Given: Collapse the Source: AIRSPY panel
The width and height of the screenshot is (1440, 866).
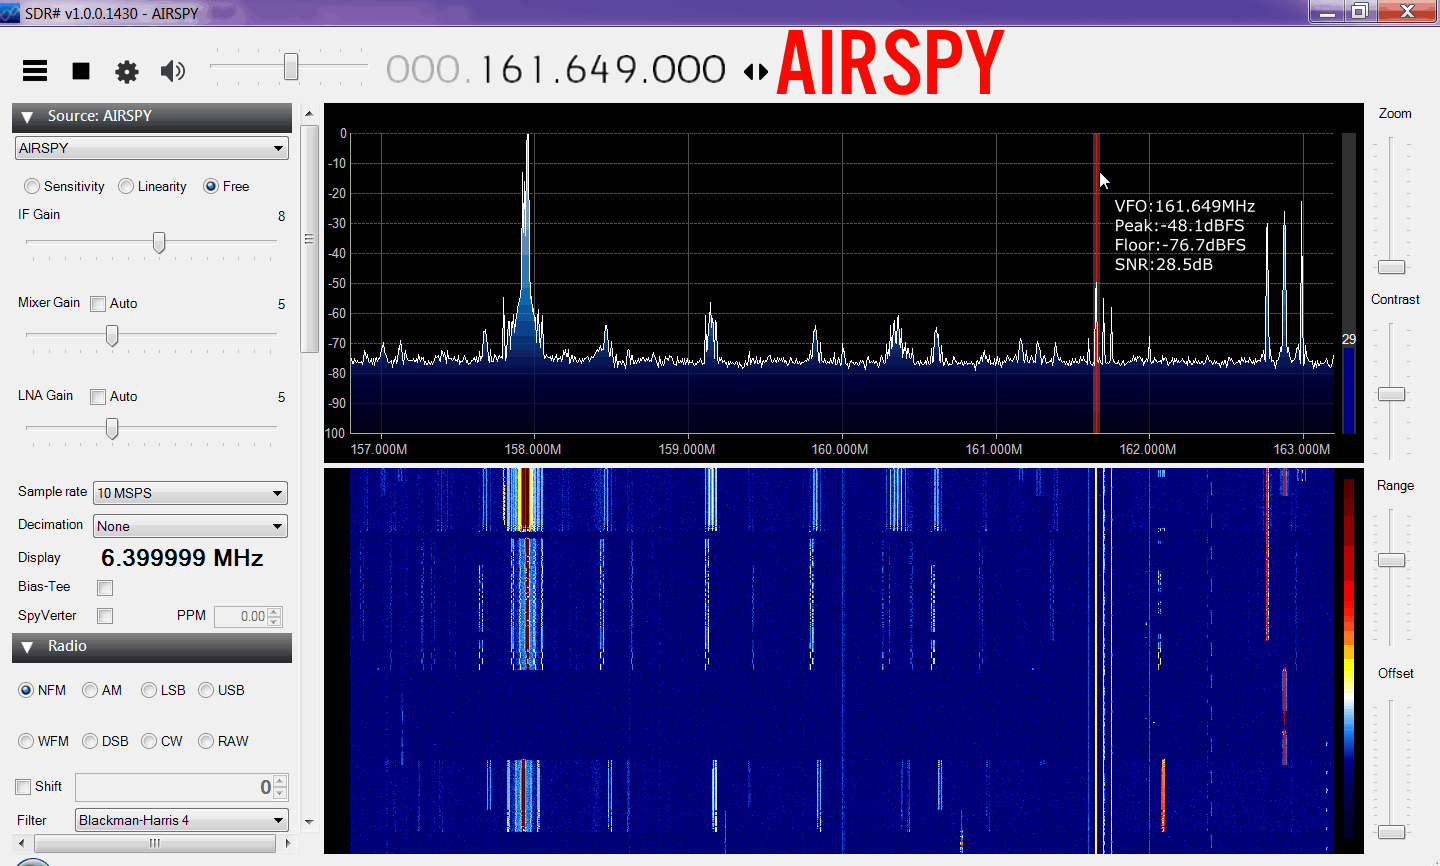Looking at the screenshot, I should pyautogui.click(x=28, y=117).
